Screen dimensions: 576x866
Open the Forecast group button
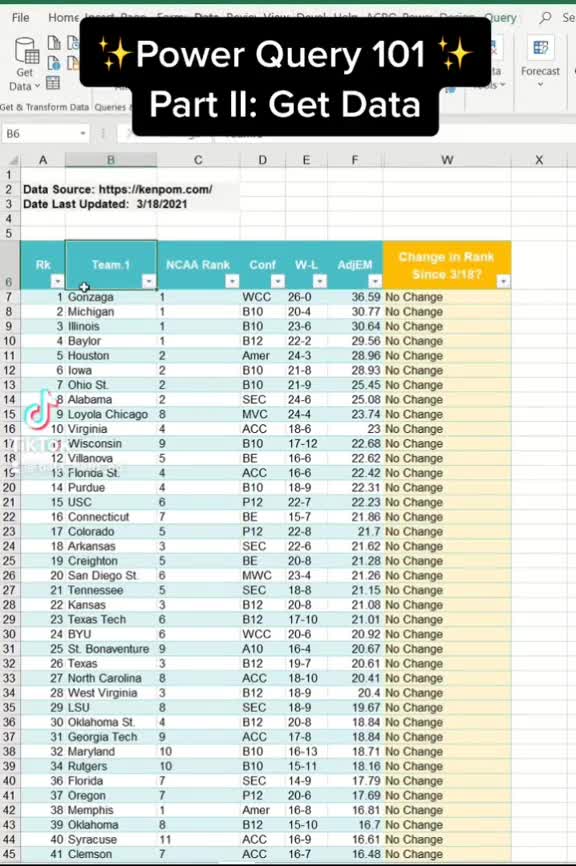[x=540, y=62]
